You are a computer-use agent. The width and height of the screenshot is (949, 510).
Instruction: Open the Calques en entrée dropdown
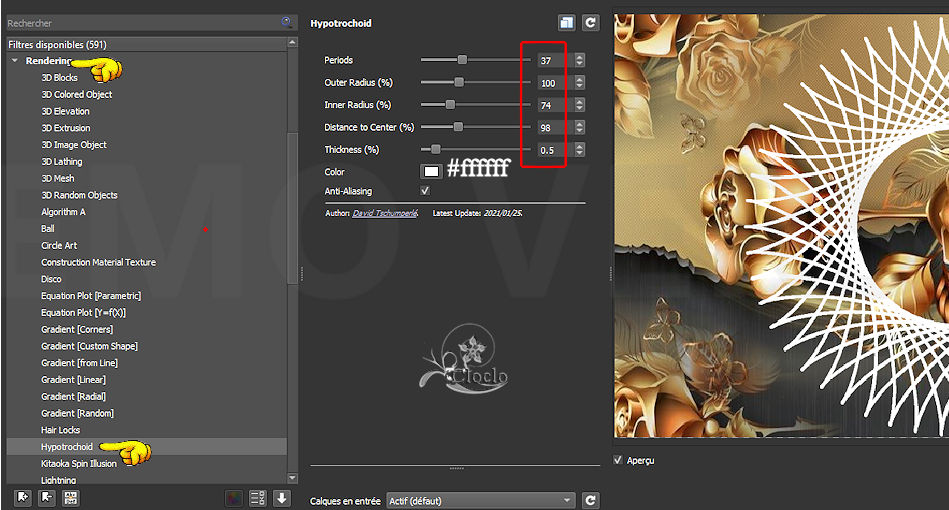coord(481,500)
